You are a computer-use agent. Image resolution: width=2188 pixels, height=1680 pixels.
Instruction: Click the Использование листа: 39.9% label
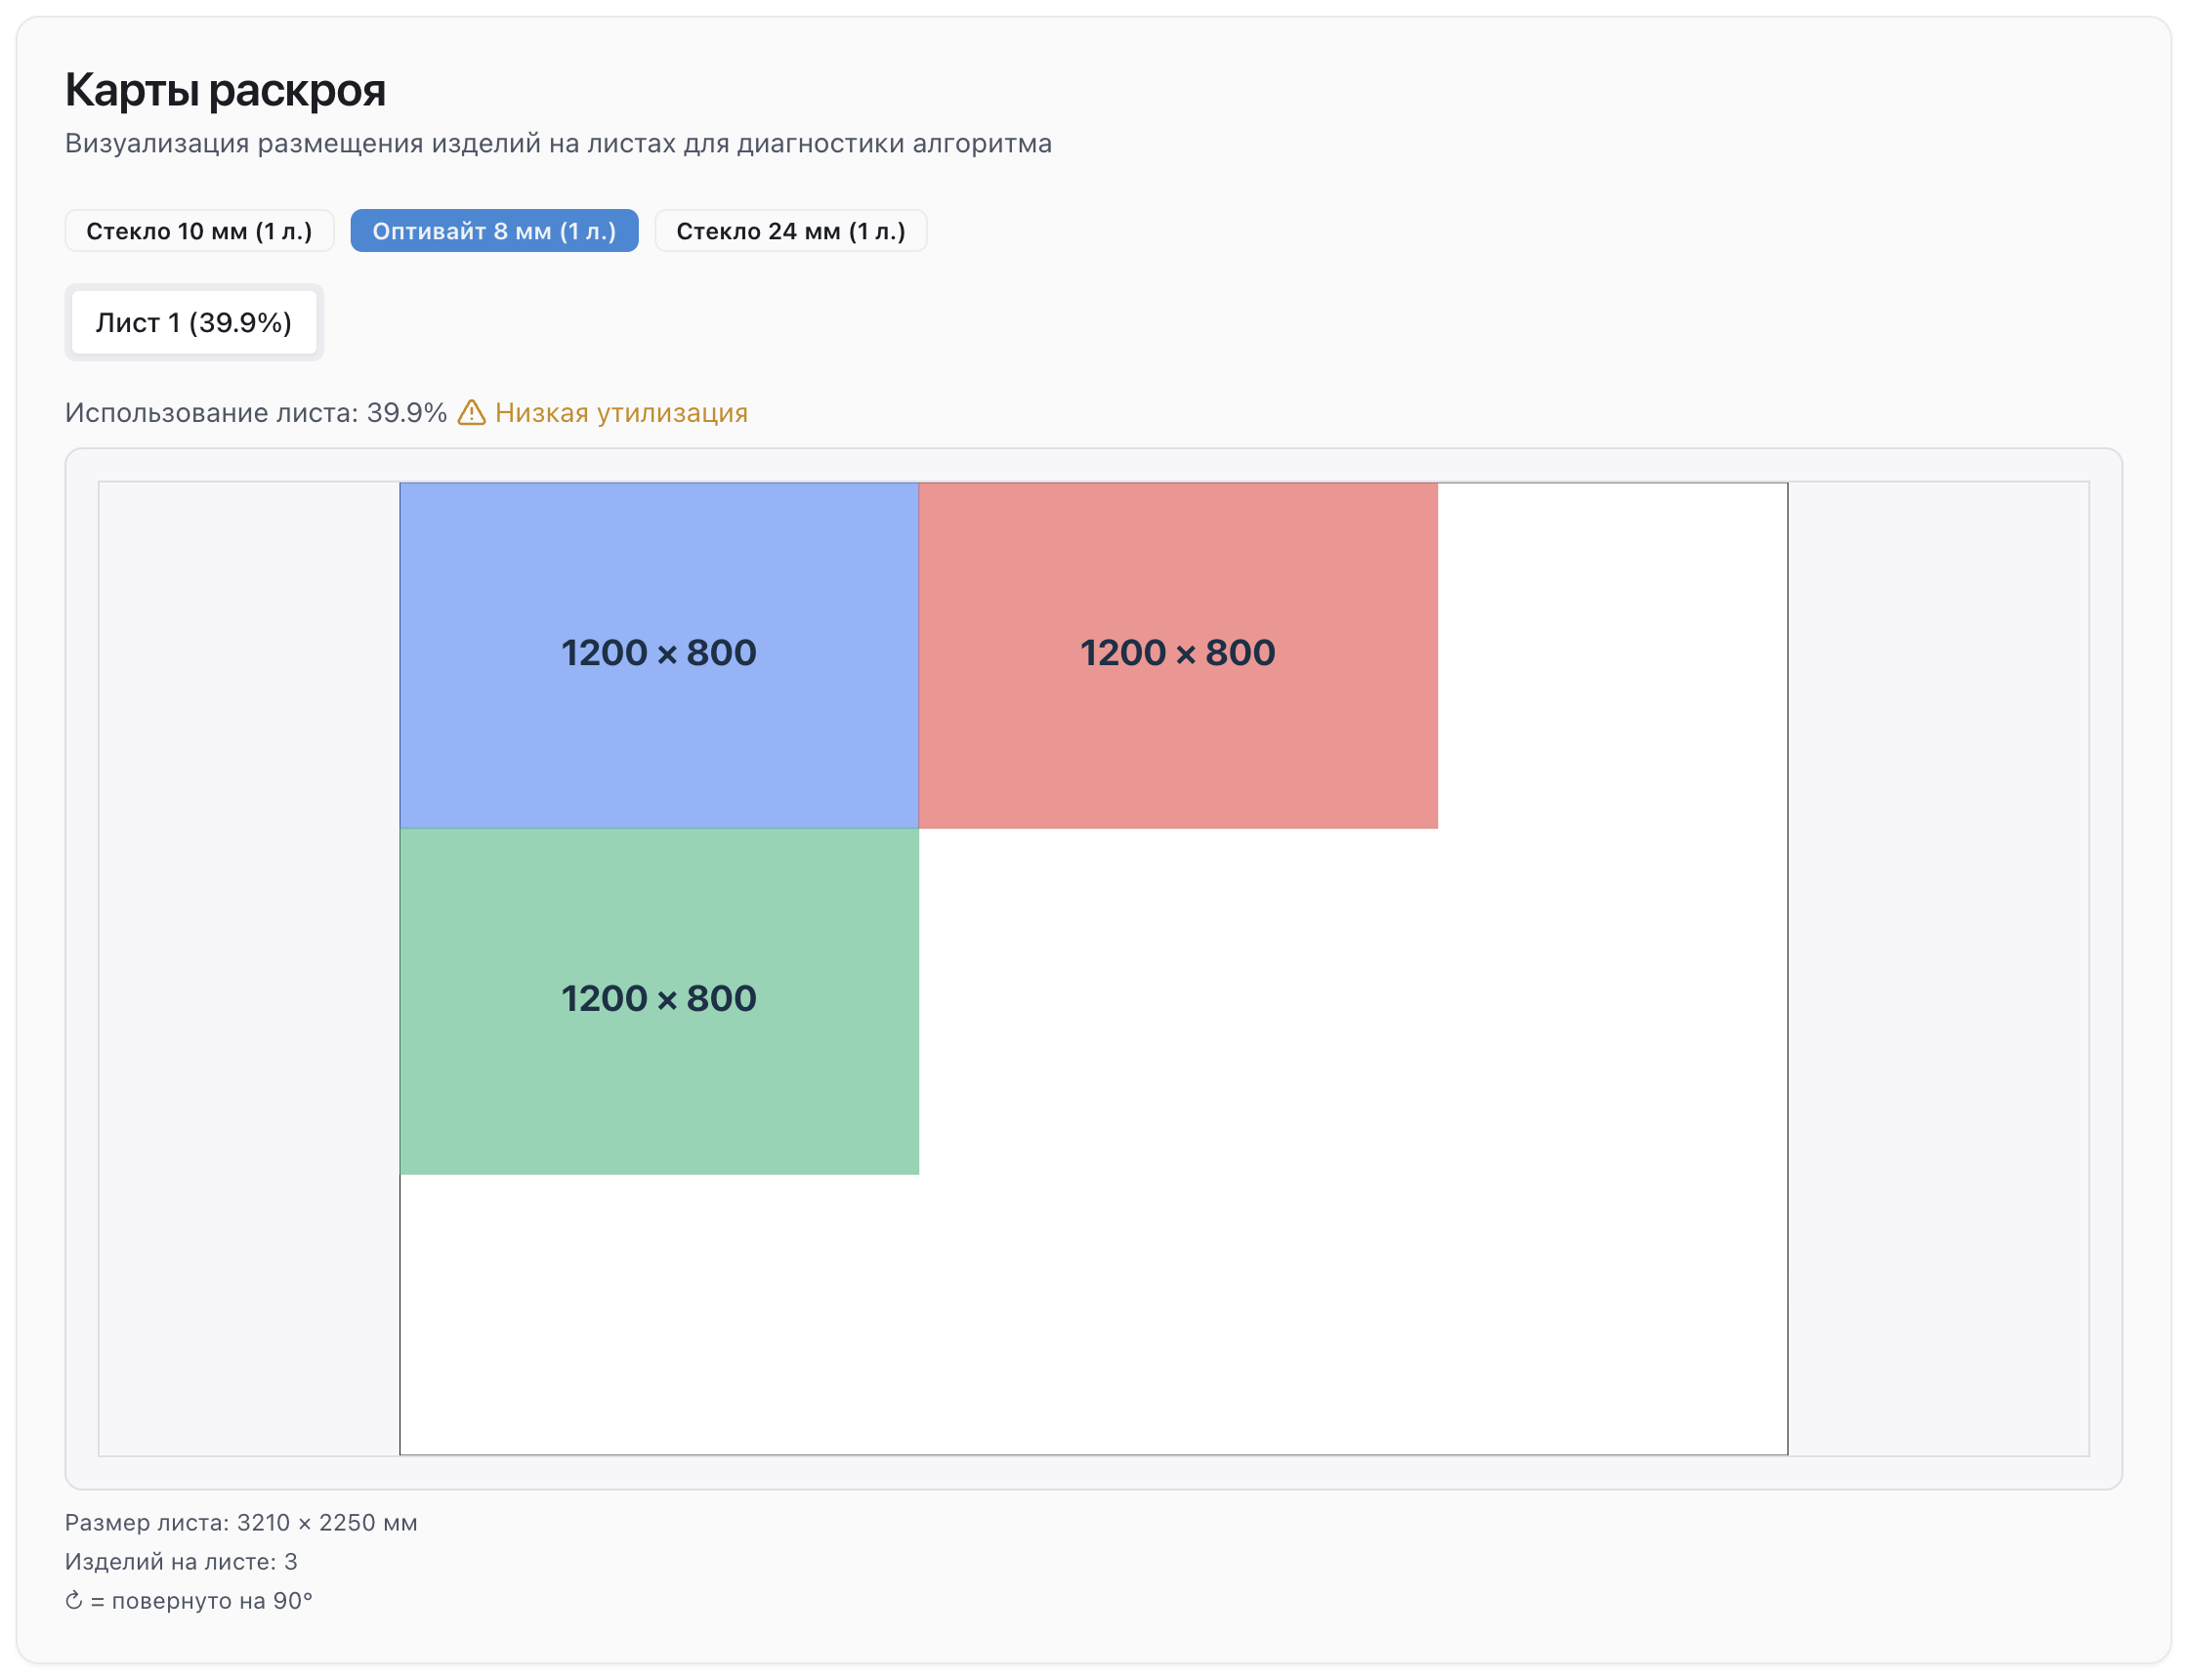click(x=256, y=413)
